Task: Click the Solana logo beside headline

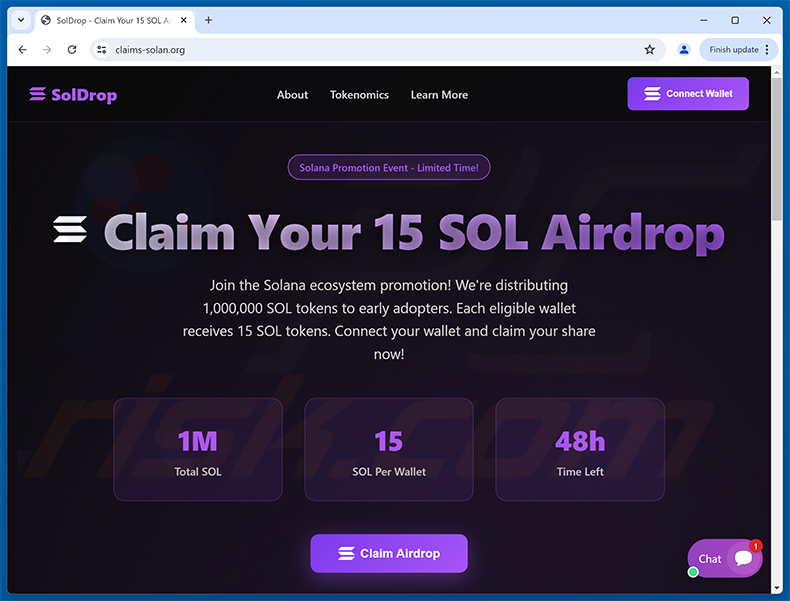Action: [x=70, y=229]
